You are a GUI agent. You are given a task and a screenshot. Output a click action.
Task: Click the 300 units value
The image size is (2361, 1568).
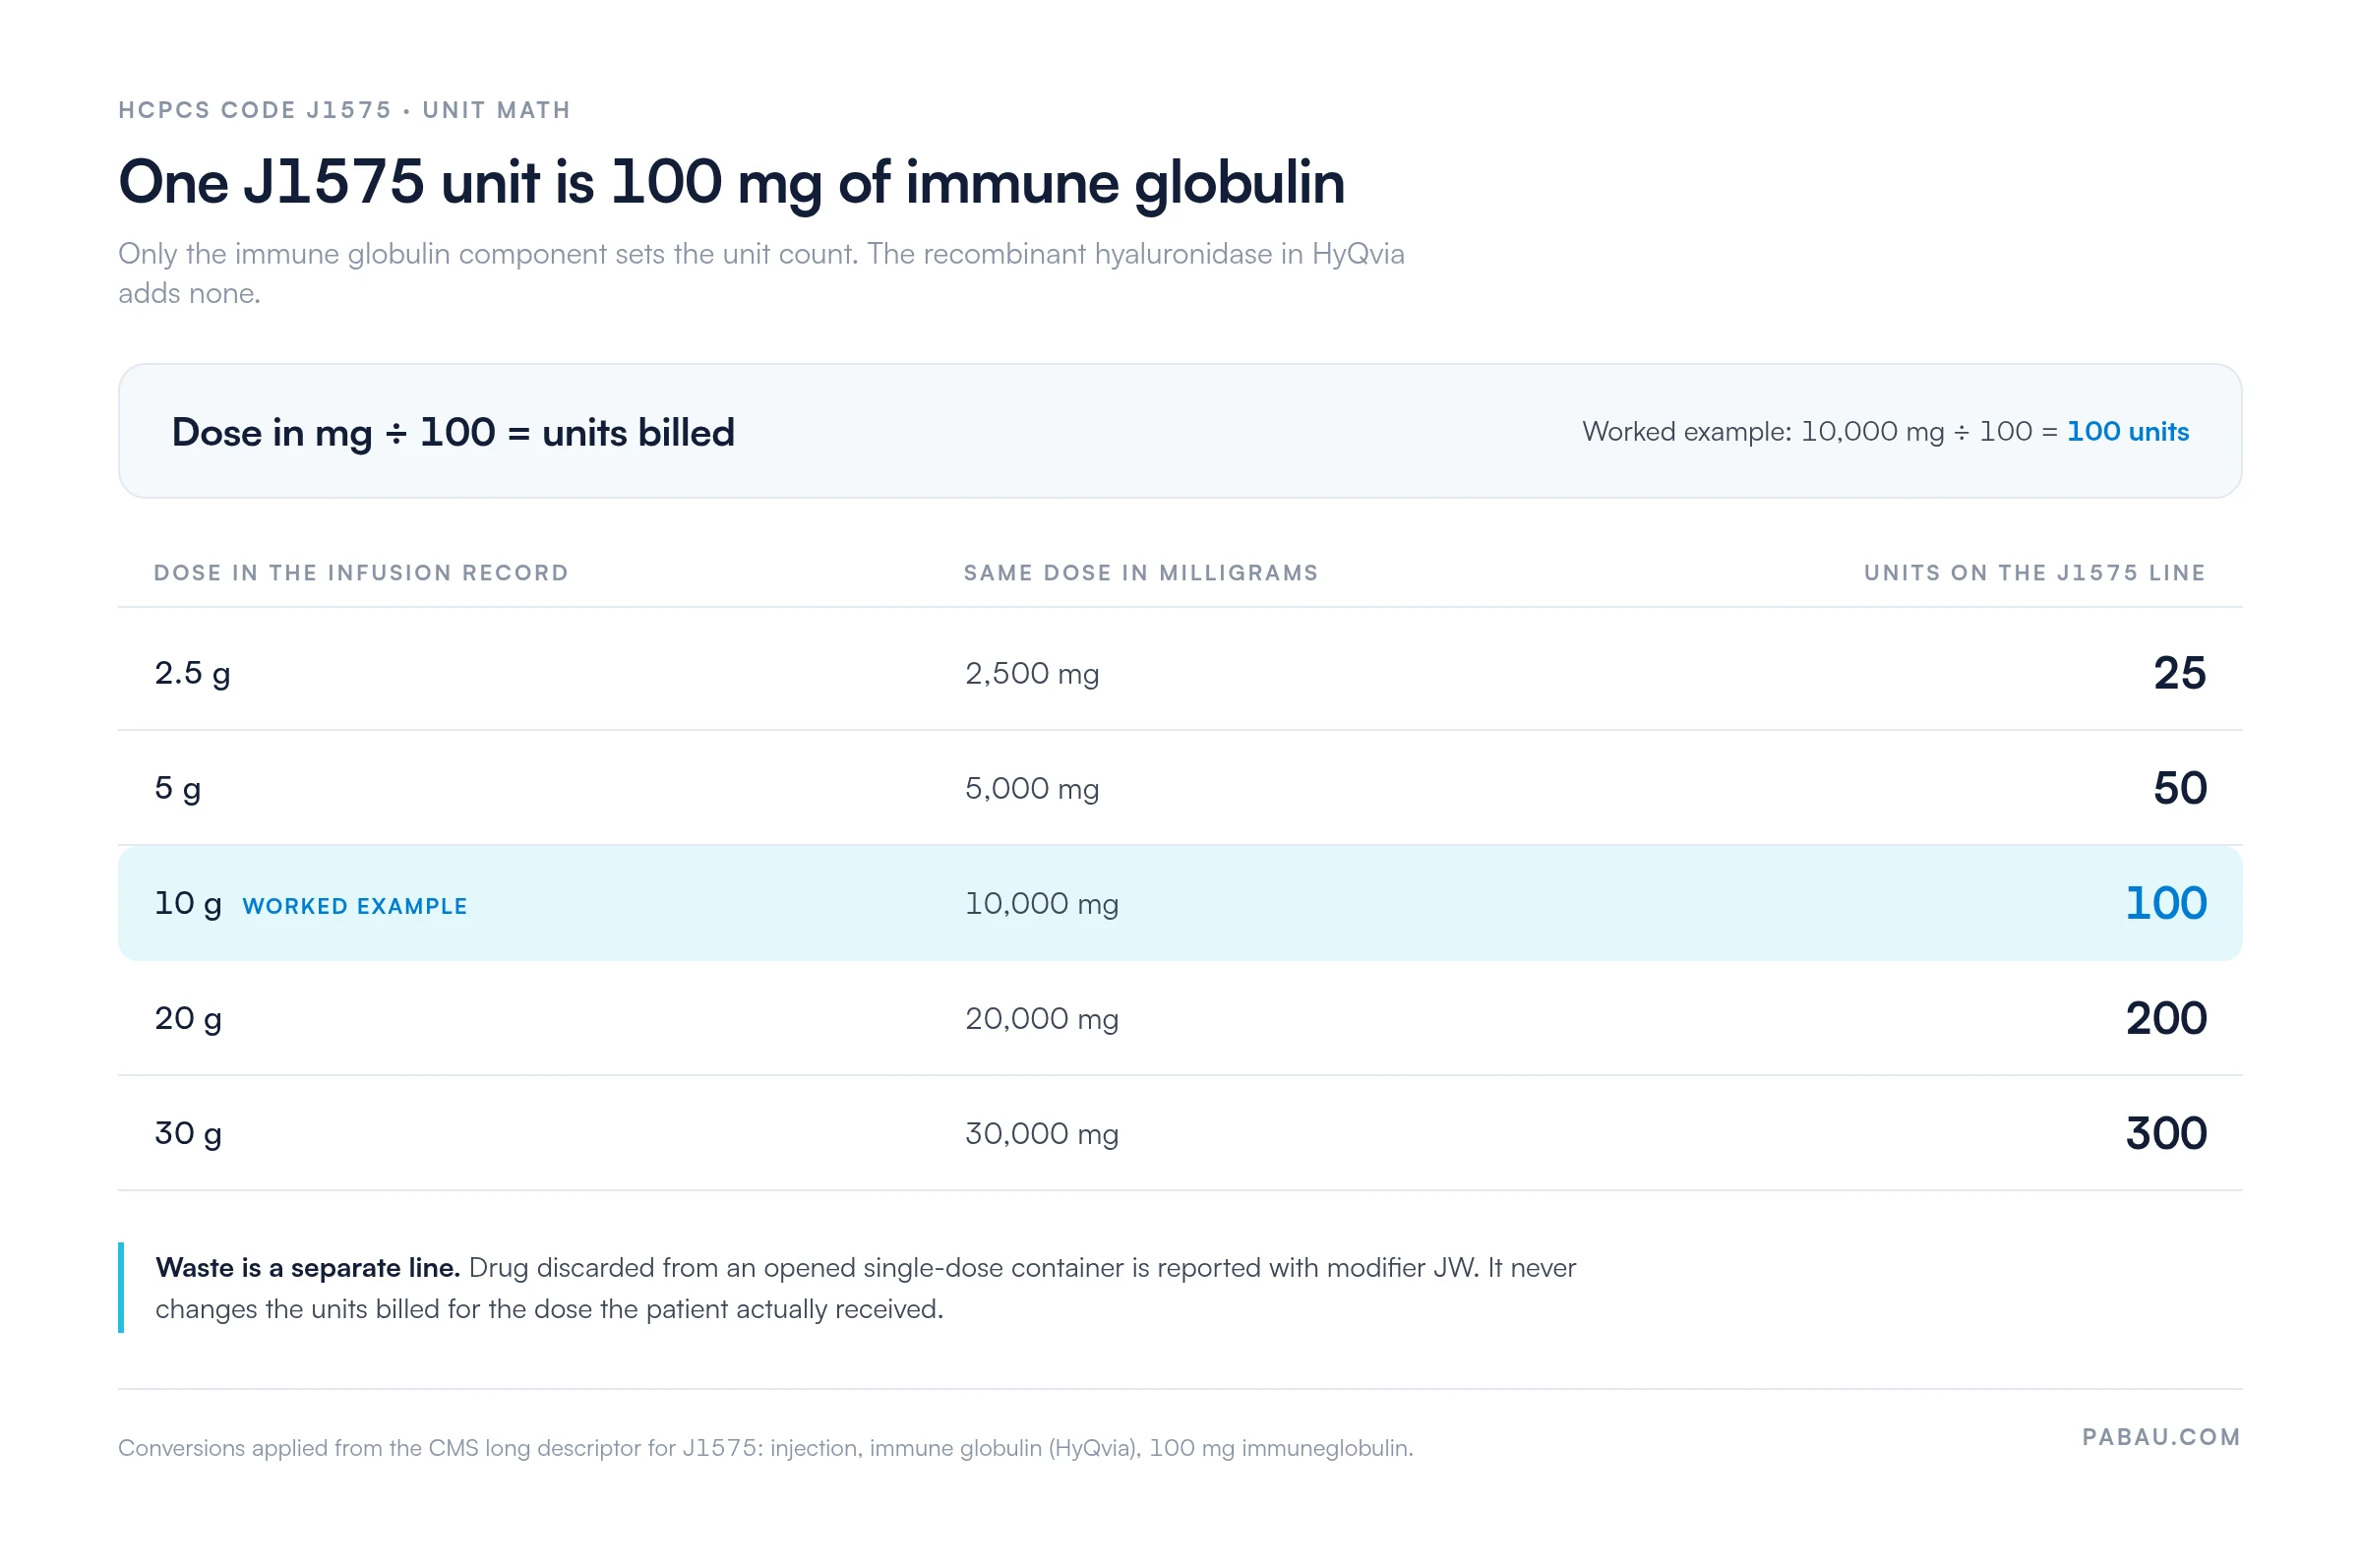coord(2166,1133)
